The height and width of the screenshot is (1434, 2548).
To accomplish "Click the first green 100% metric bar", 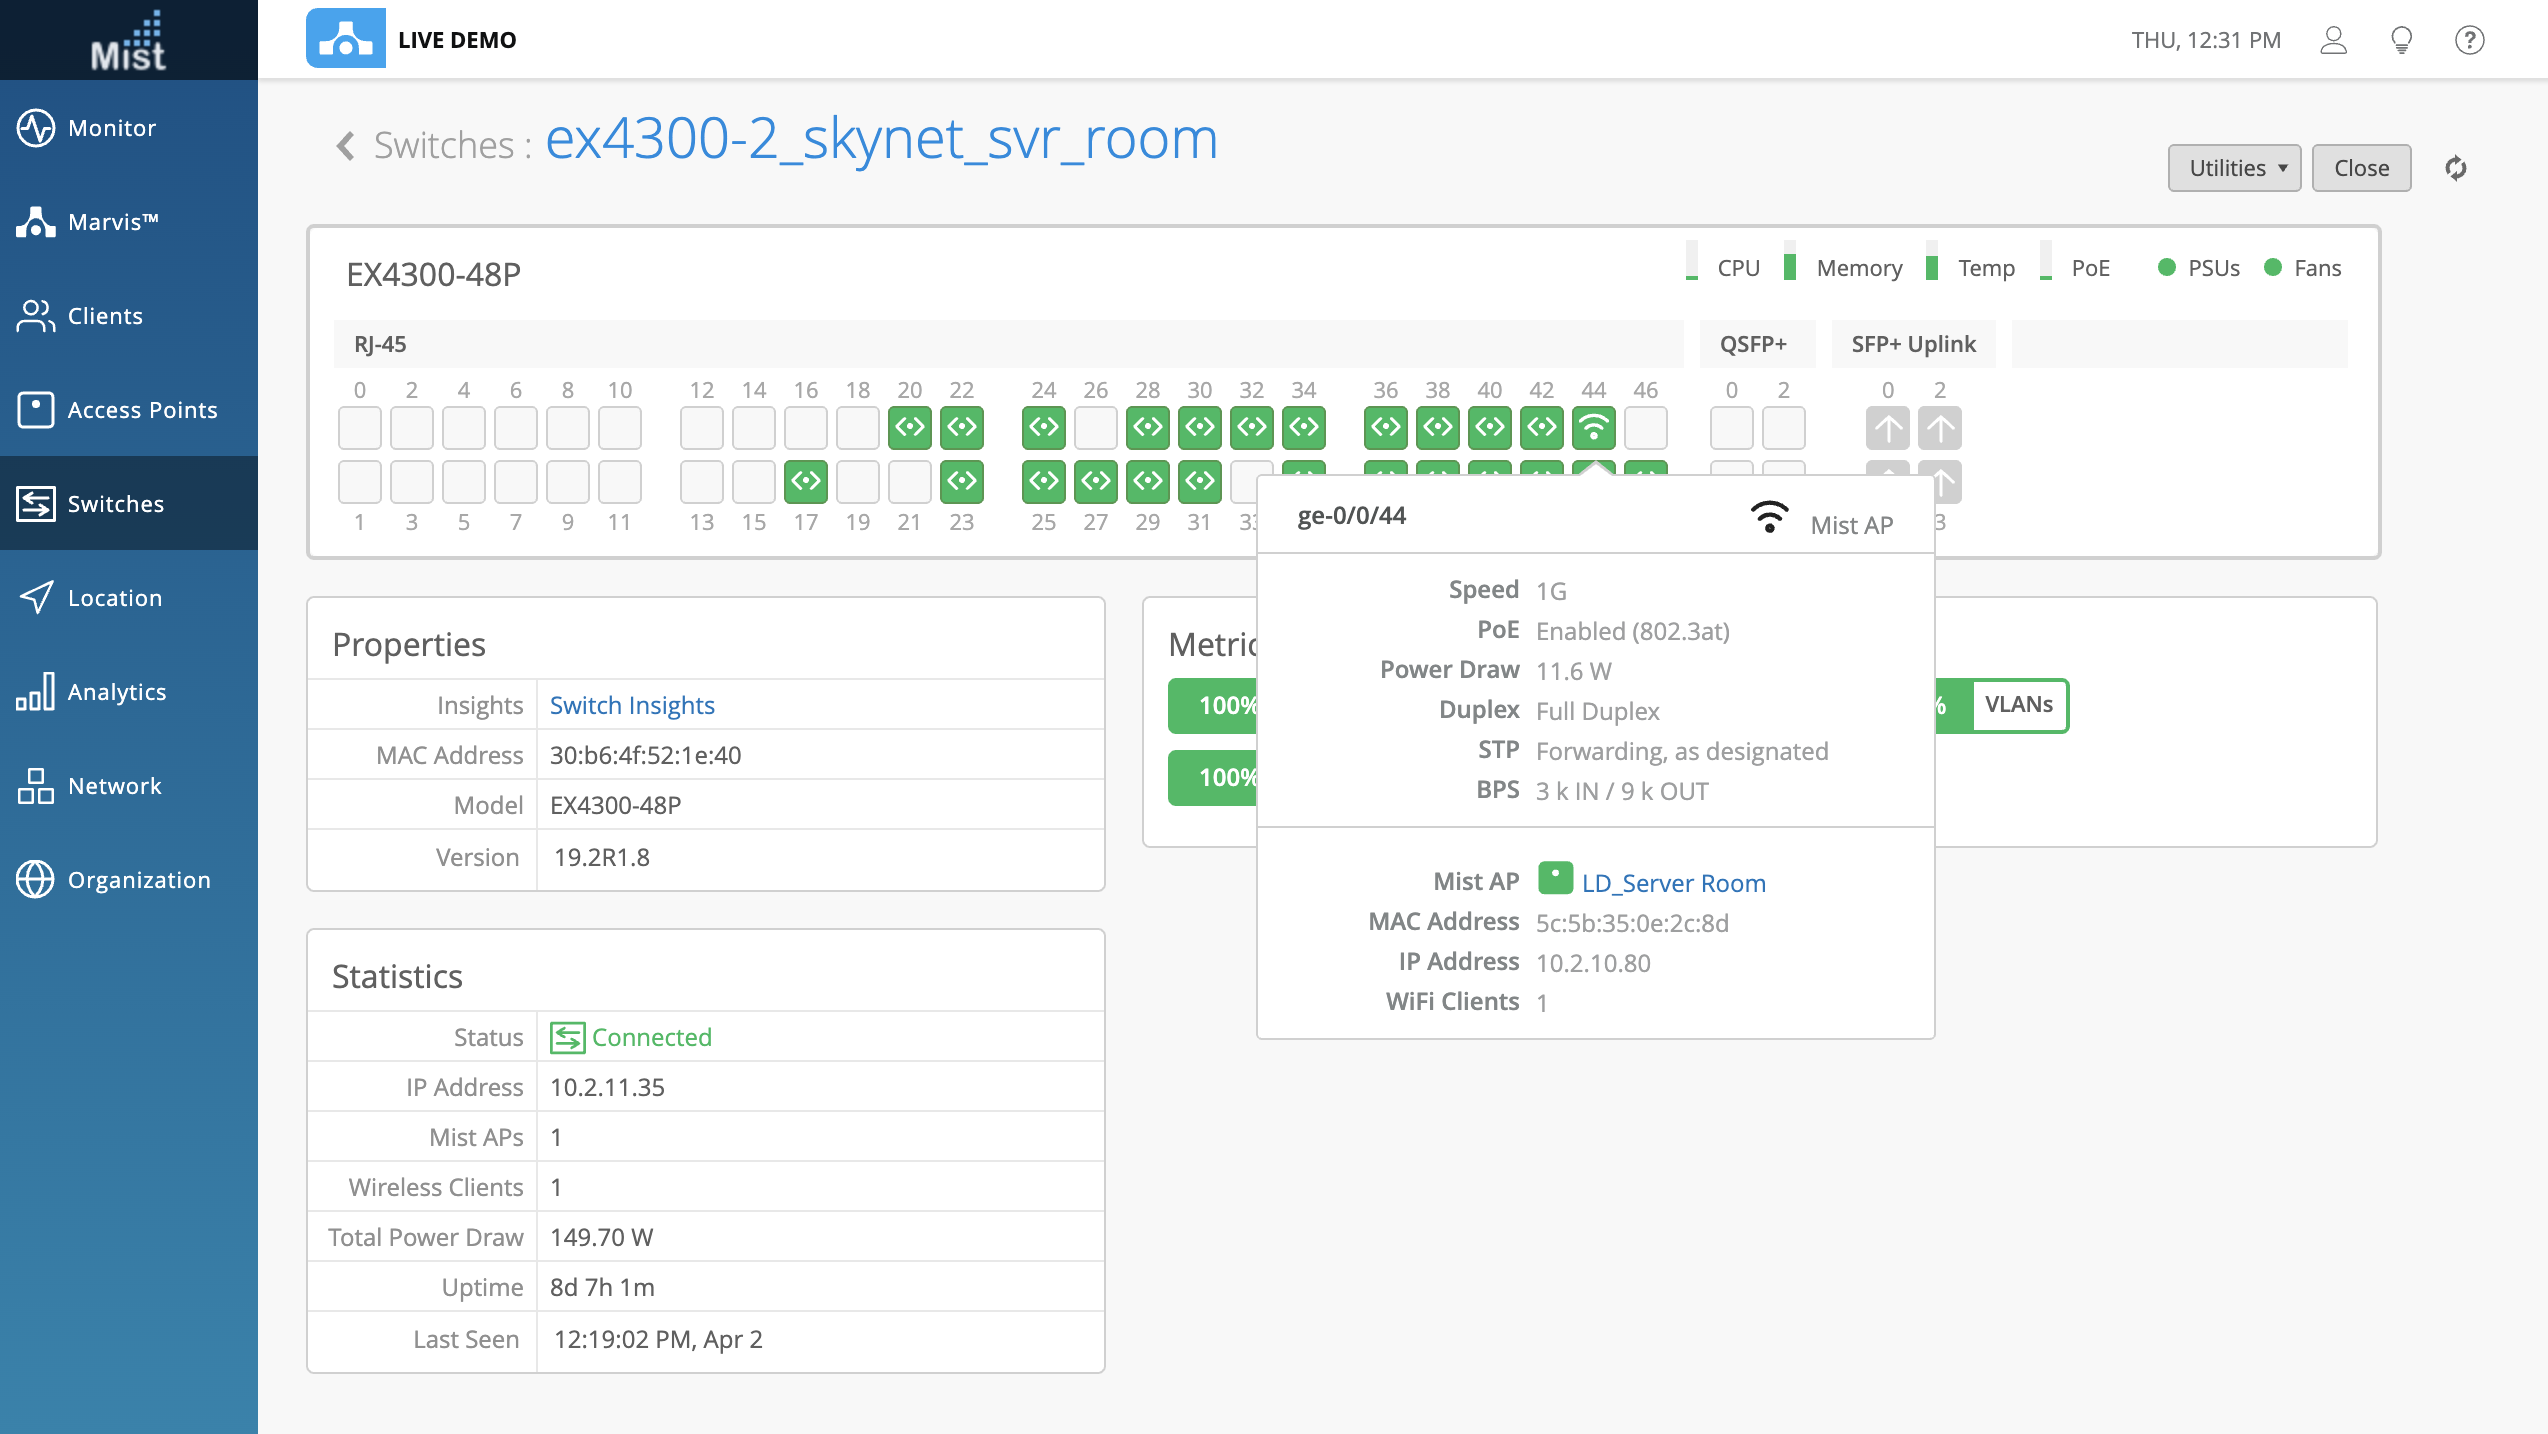I will tap(1212, 705).
